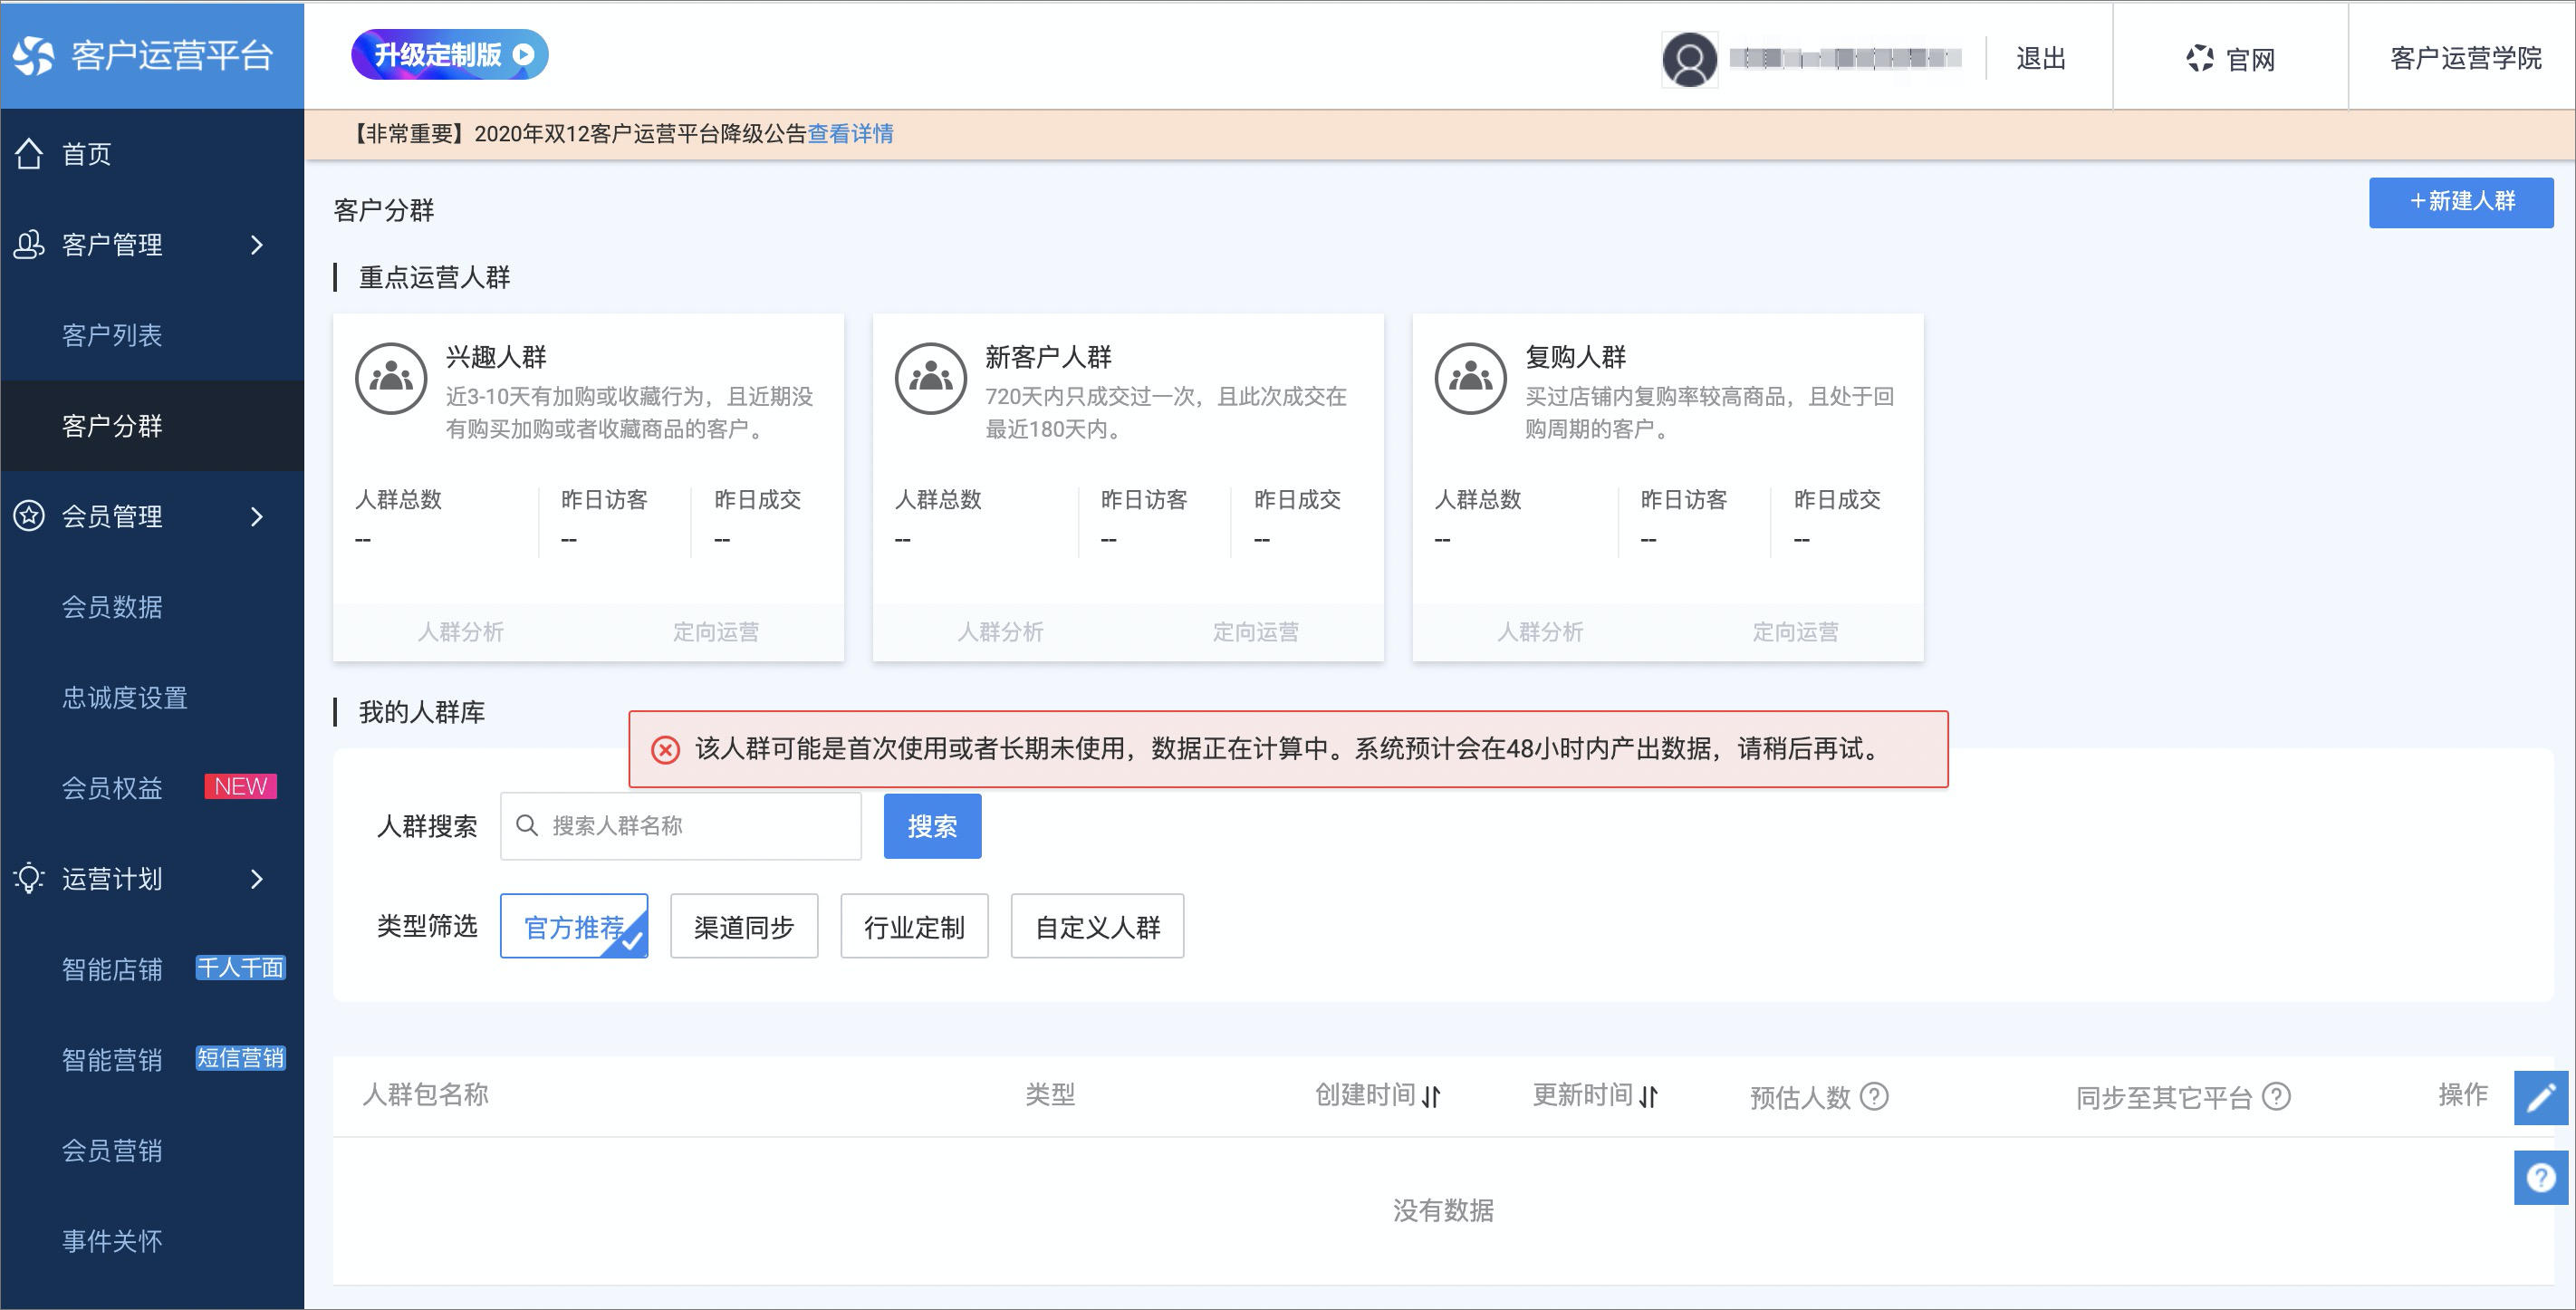Image resolution: width=2576 pixels, height=1310 pixels.
Task: Click the 运营计划 lightbulb icon
Action: (x=29, y=878)
